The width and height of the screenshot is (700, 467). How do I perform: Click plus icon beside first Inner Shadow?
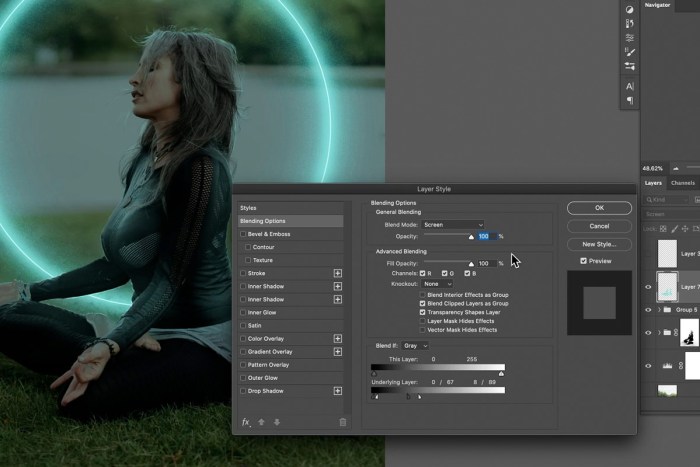point(338,286)
